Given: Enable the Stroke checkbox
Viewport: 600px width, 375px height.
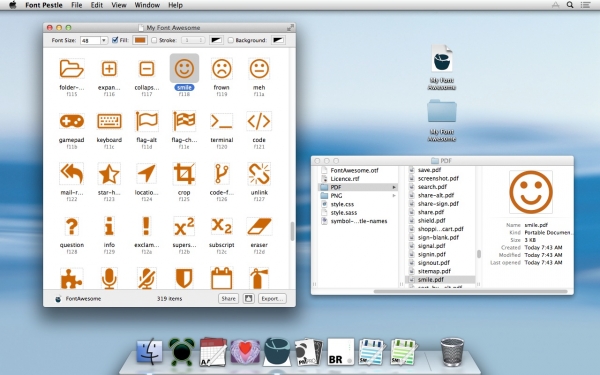Looking at the screenshot, I should click(154, 40).
